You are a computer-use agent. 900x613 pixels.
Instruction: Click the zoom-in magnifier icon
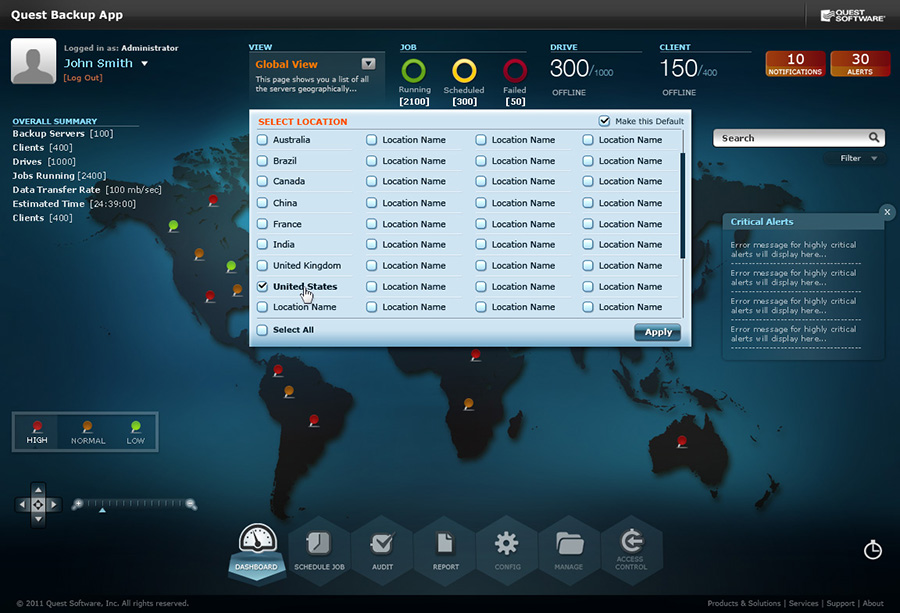click(77, 504)
